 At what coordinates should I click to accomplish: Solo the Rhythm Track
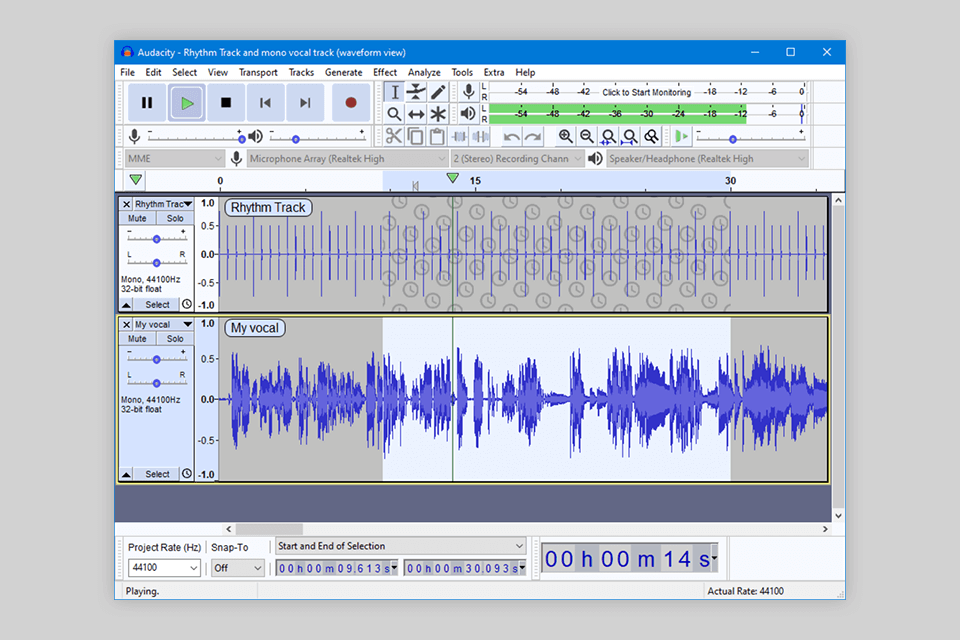pyautogui.click(x=175, y=219)
